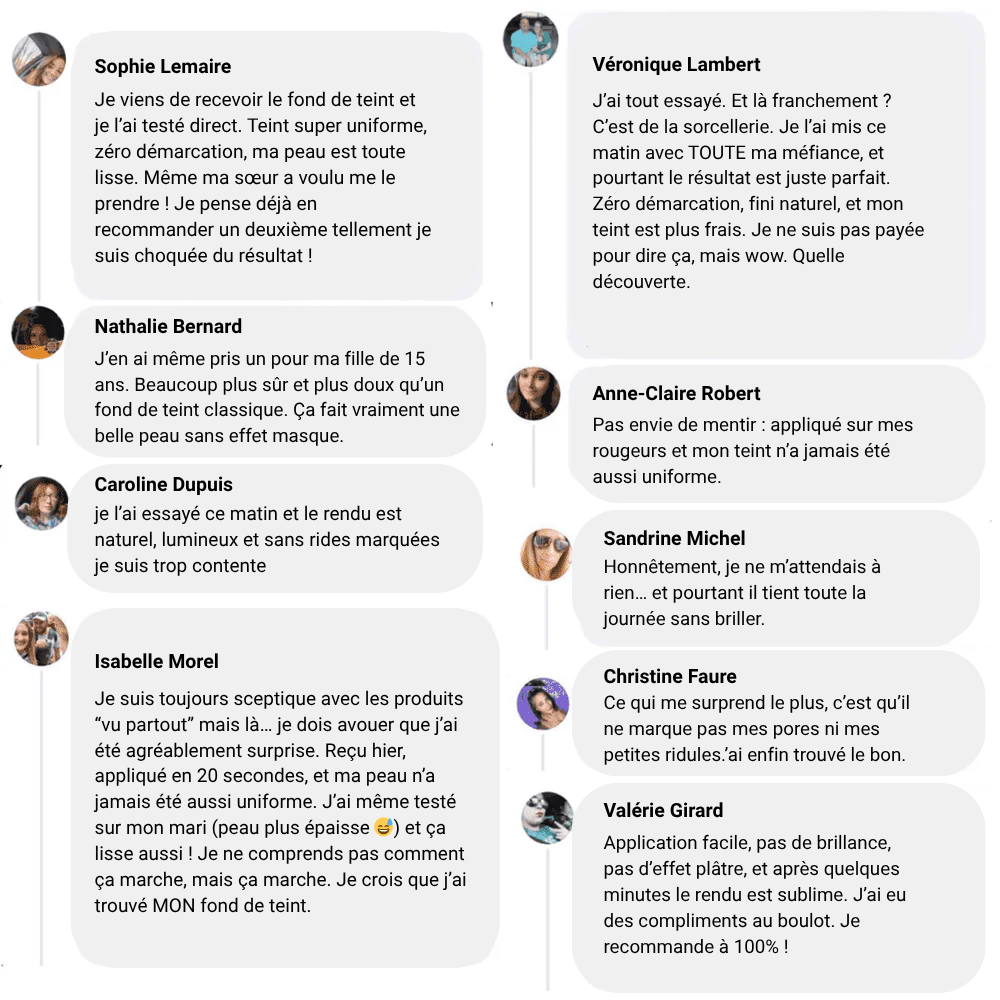
Task: Open Nathalie Bernard's avatar photo
Action: pos(38,332)
